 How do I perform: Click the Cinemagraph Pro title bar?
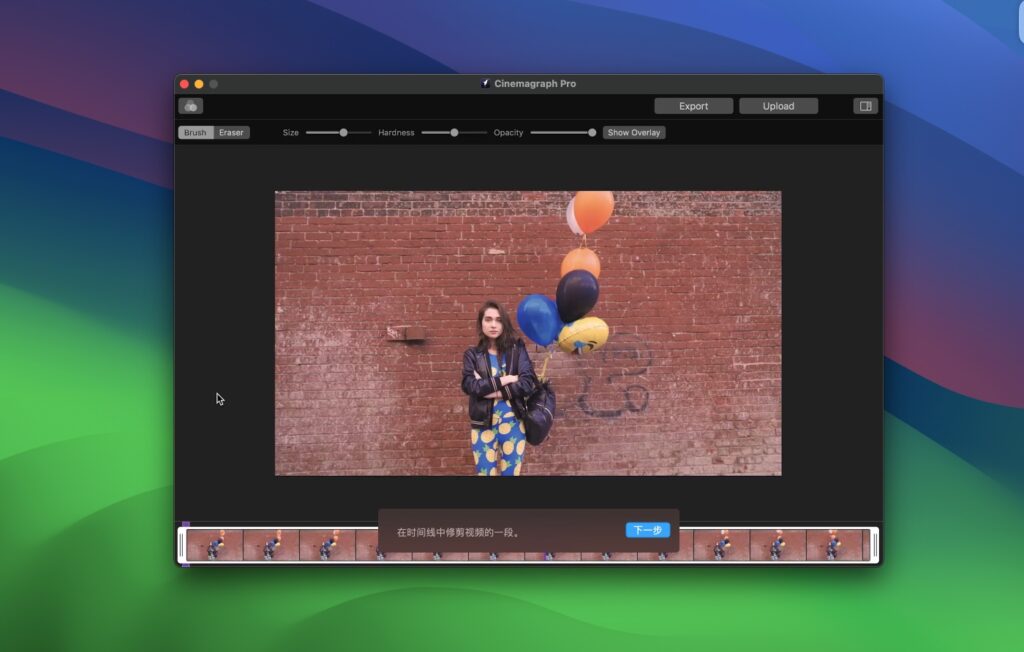tap(530, 85)
